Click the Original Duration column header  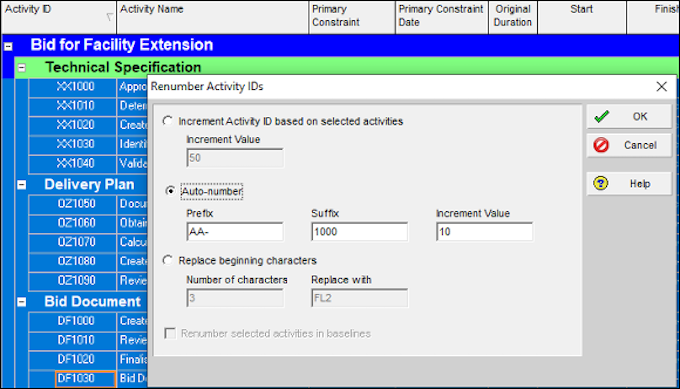513,17
